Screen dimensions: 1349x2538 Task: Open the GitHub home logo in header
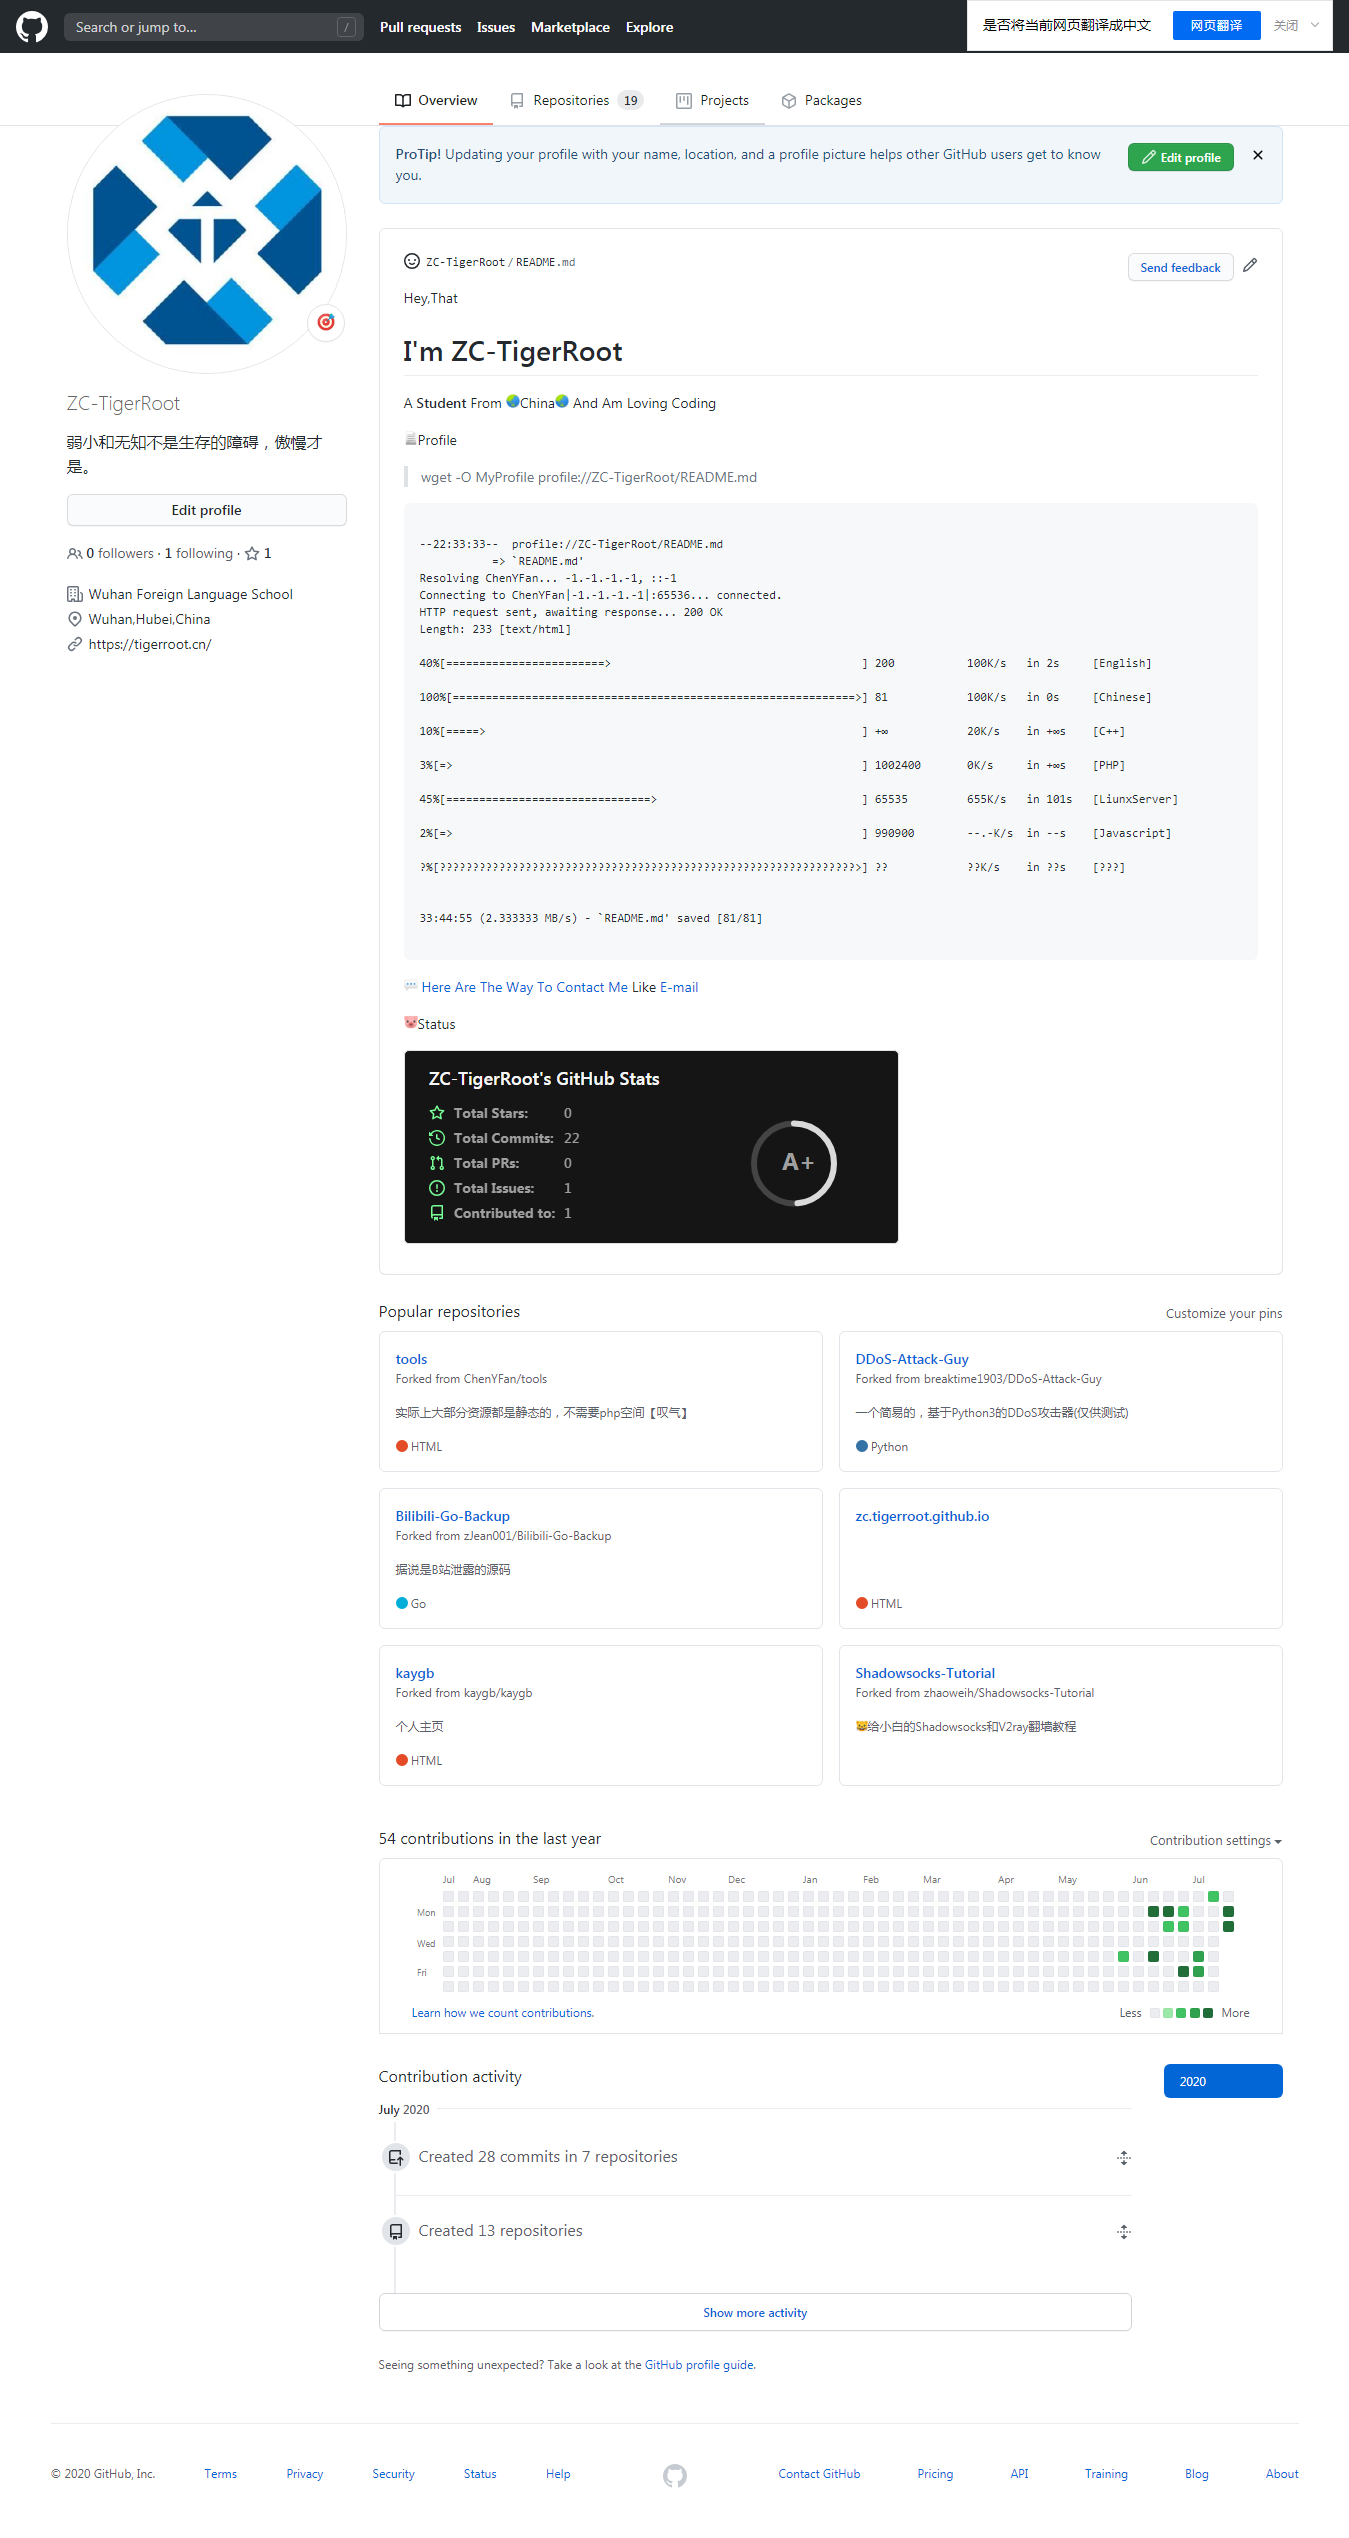coord(32,27)
